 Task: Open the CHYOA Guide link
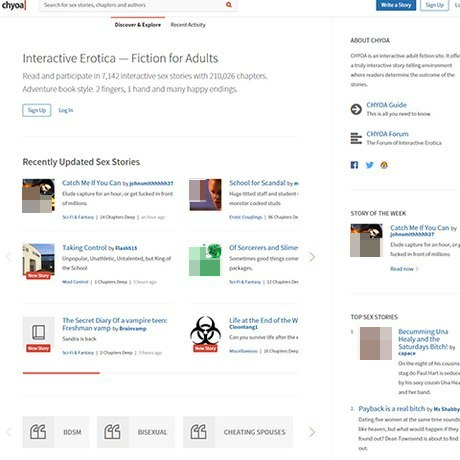click(386, 105)
